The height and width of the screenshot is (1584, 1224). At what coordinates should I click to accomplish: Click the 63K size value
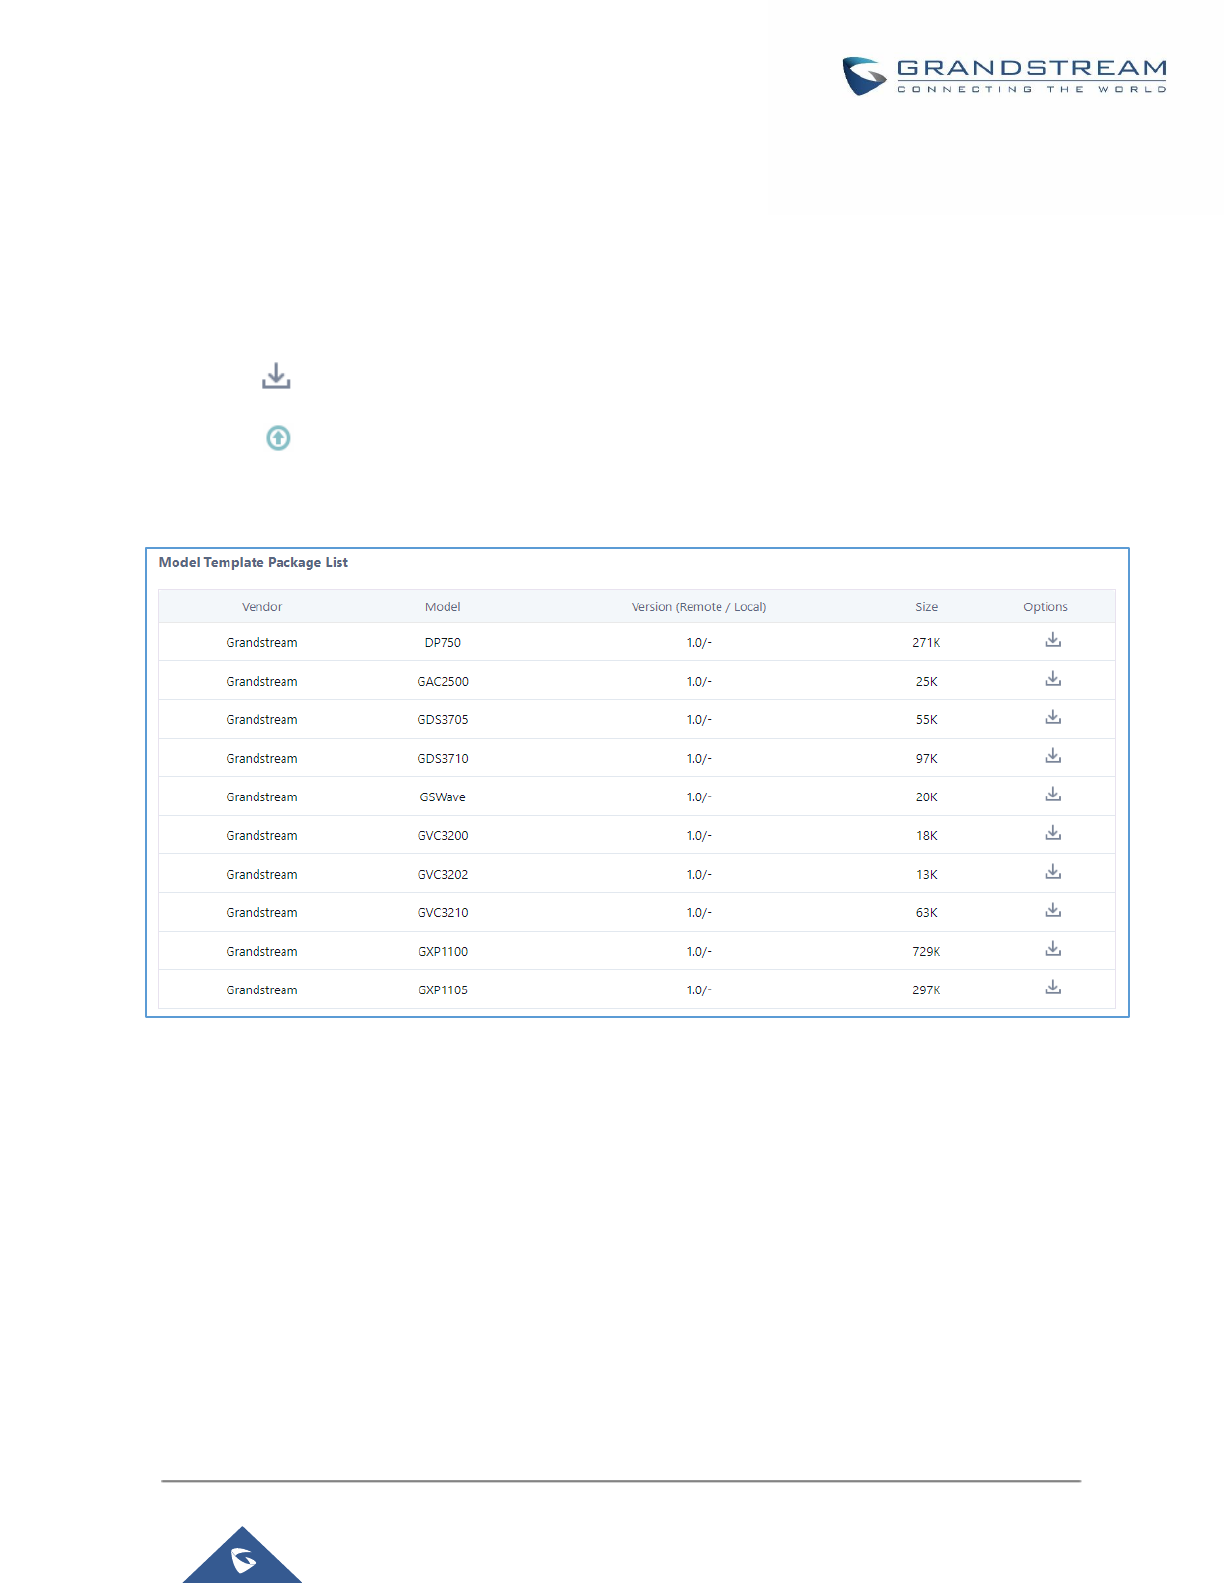coord(927,913)
